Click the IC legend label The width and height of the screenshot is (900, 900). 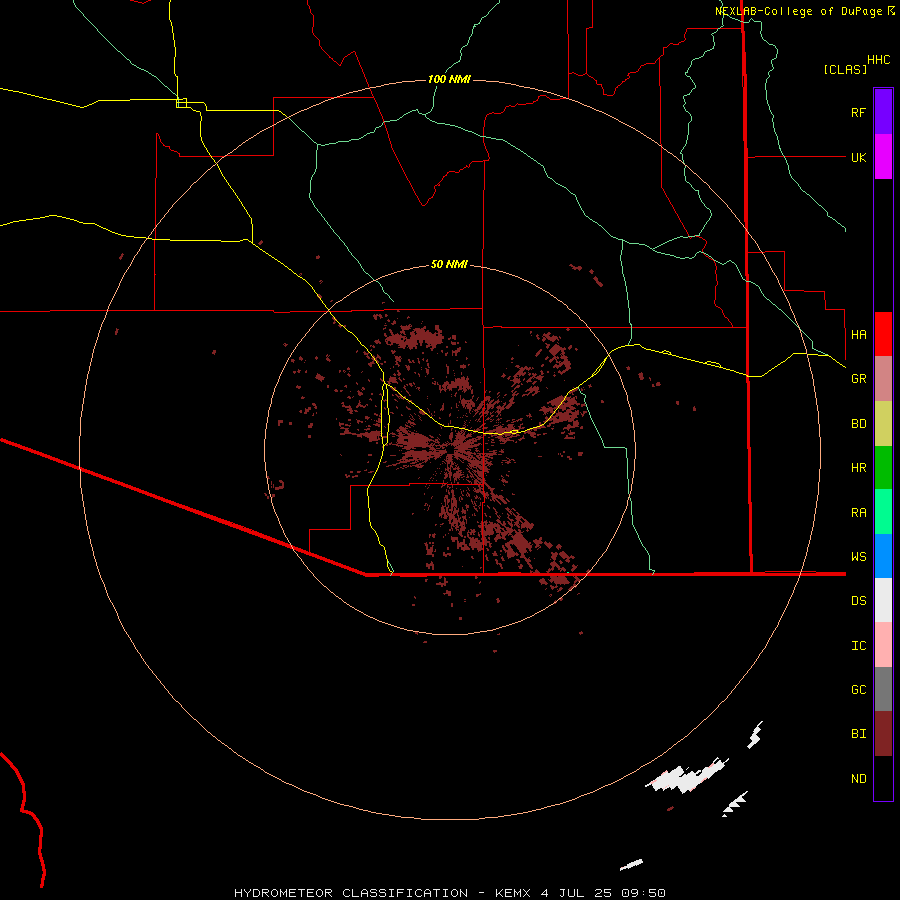pyautogui.click(x=858, y=646)
